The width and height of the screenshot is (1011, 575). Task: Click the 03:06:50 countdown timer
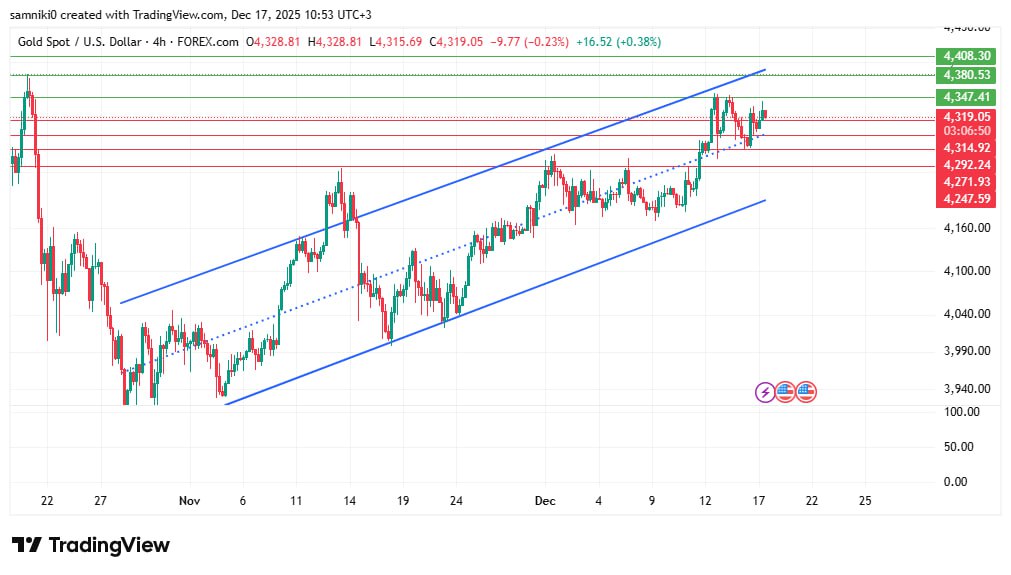966,131
